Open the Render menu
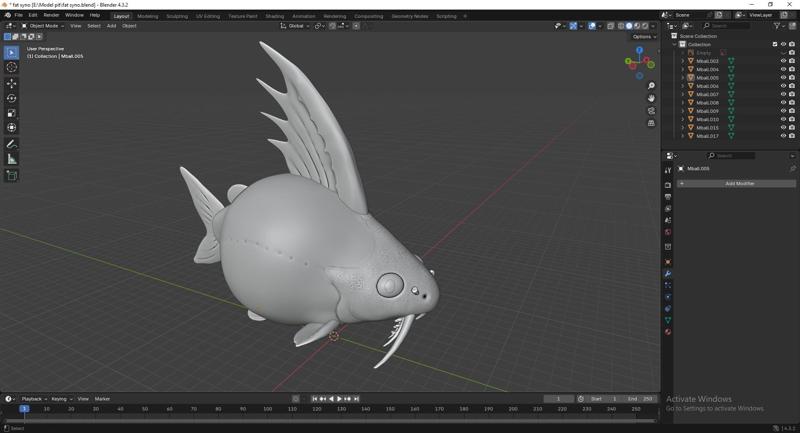 point(51,15)
